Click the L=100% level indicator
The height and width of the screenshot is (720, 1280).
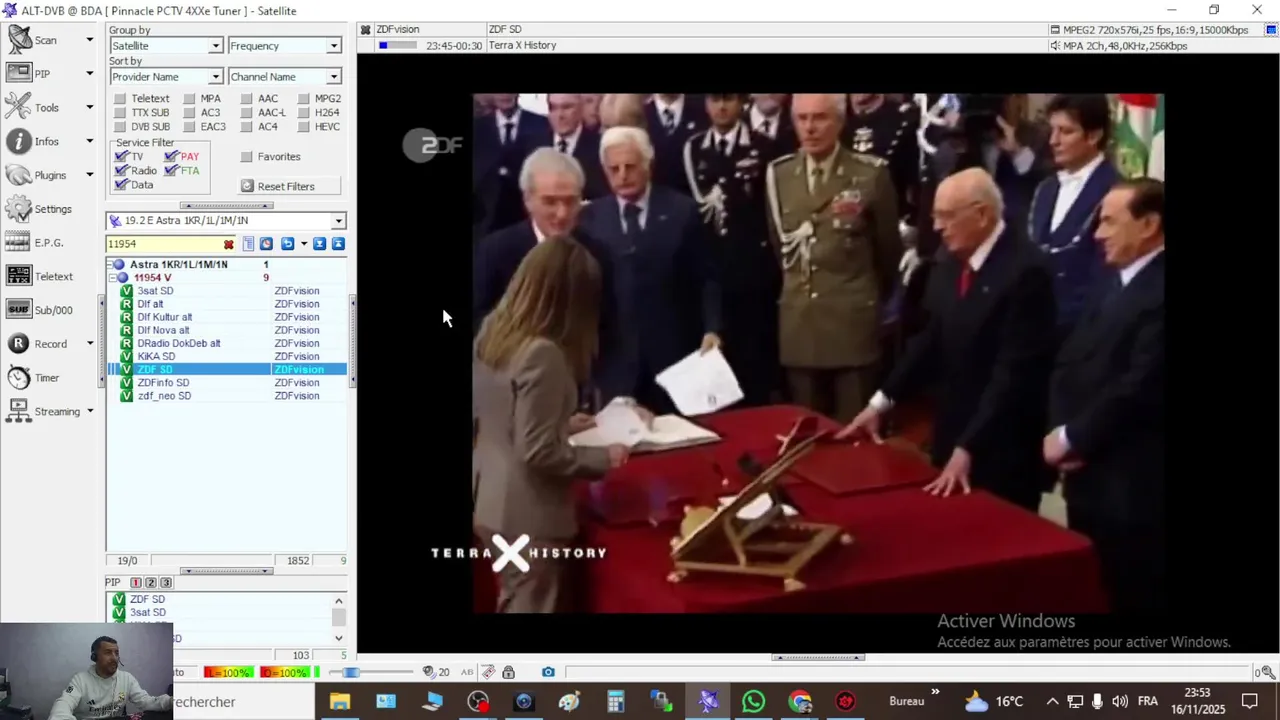click(228, 673)
